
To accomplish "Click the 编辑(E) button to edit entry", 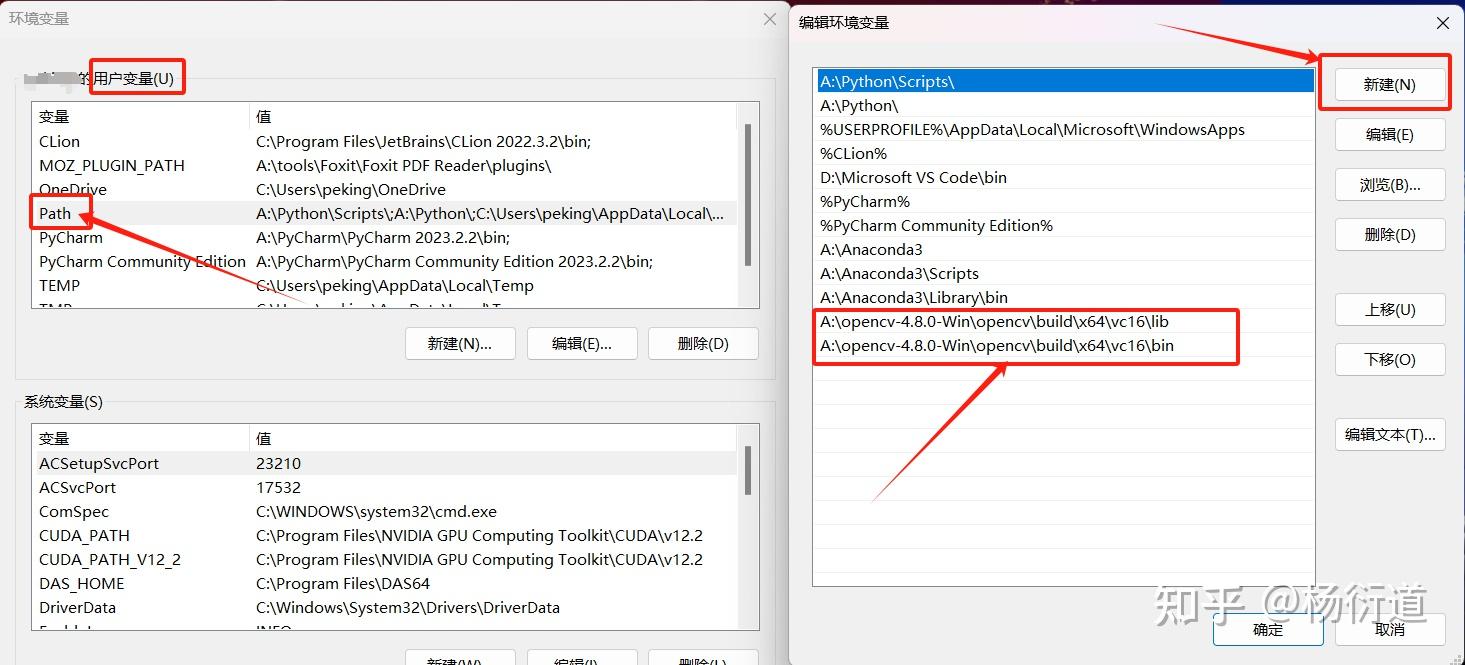I will [x=1388, y=134].
